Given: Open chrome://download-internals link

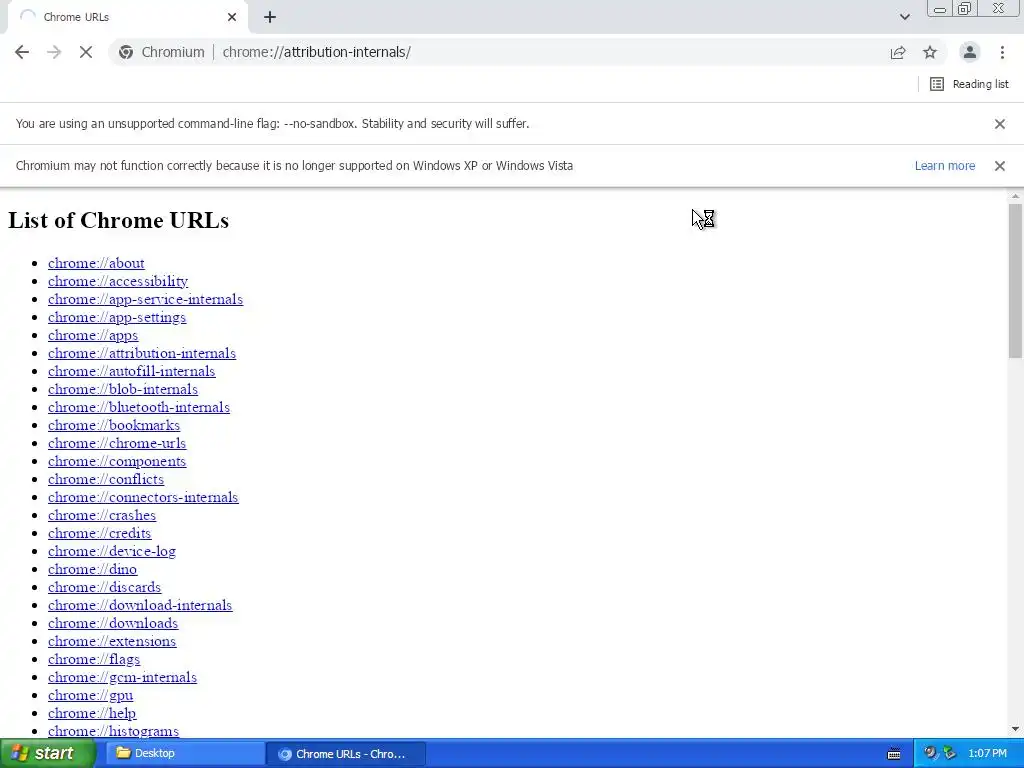Looking at the screenshot, I should coord(140,605).
